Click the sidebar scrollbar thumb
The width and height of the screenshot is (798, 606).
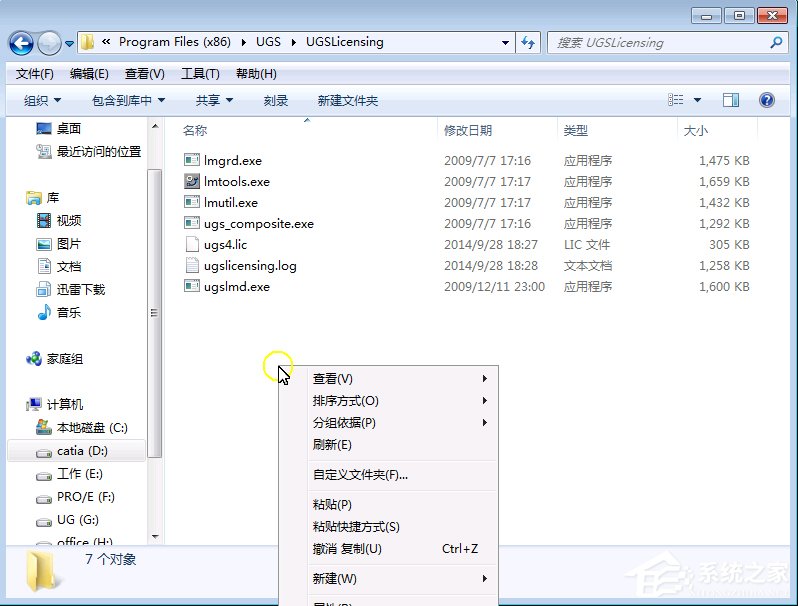pos(155,313)
